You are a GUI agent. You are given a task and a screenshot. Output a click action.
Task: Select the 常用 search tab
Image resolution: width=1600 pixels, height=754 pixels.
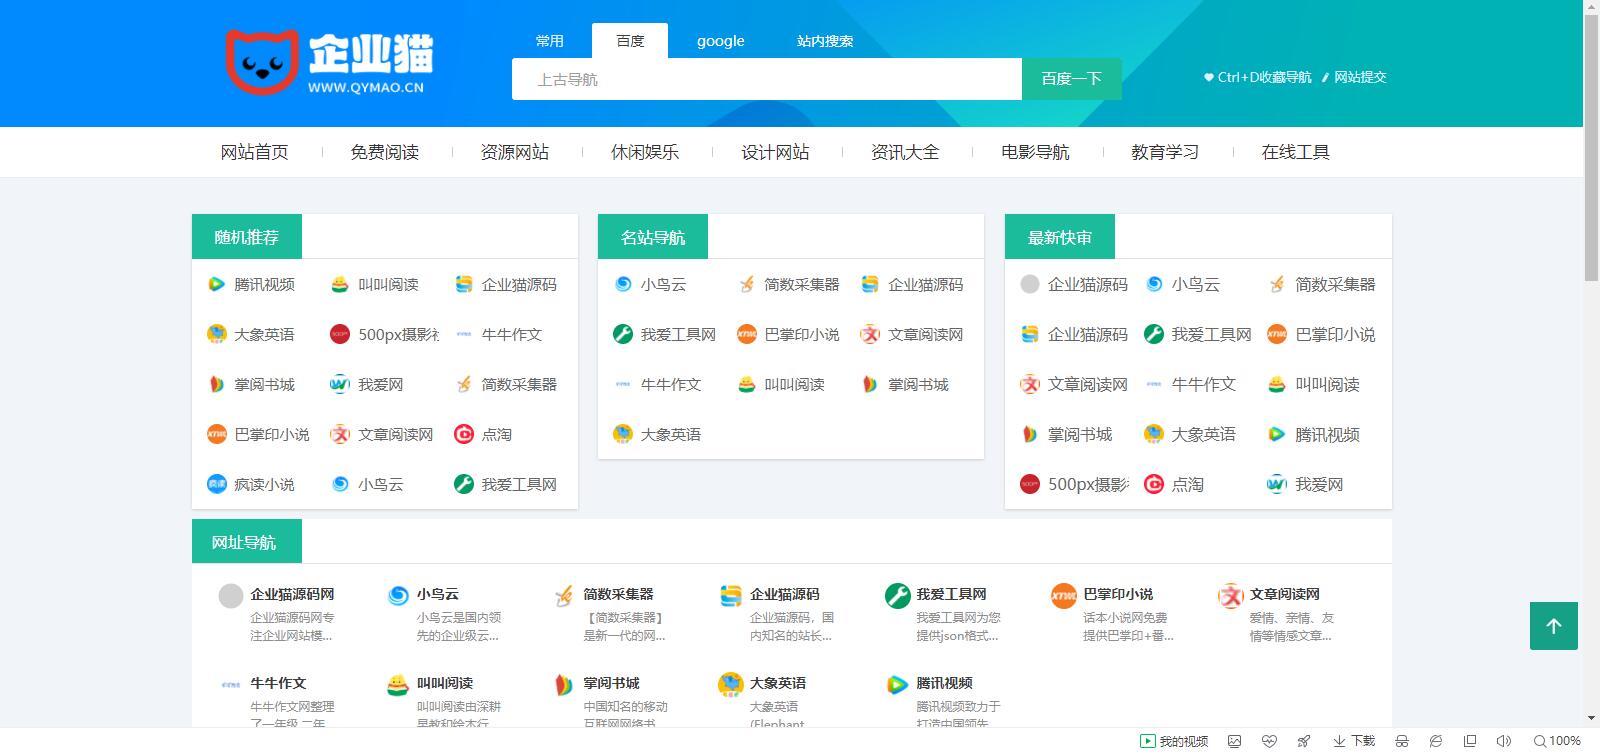coord(549,41)
